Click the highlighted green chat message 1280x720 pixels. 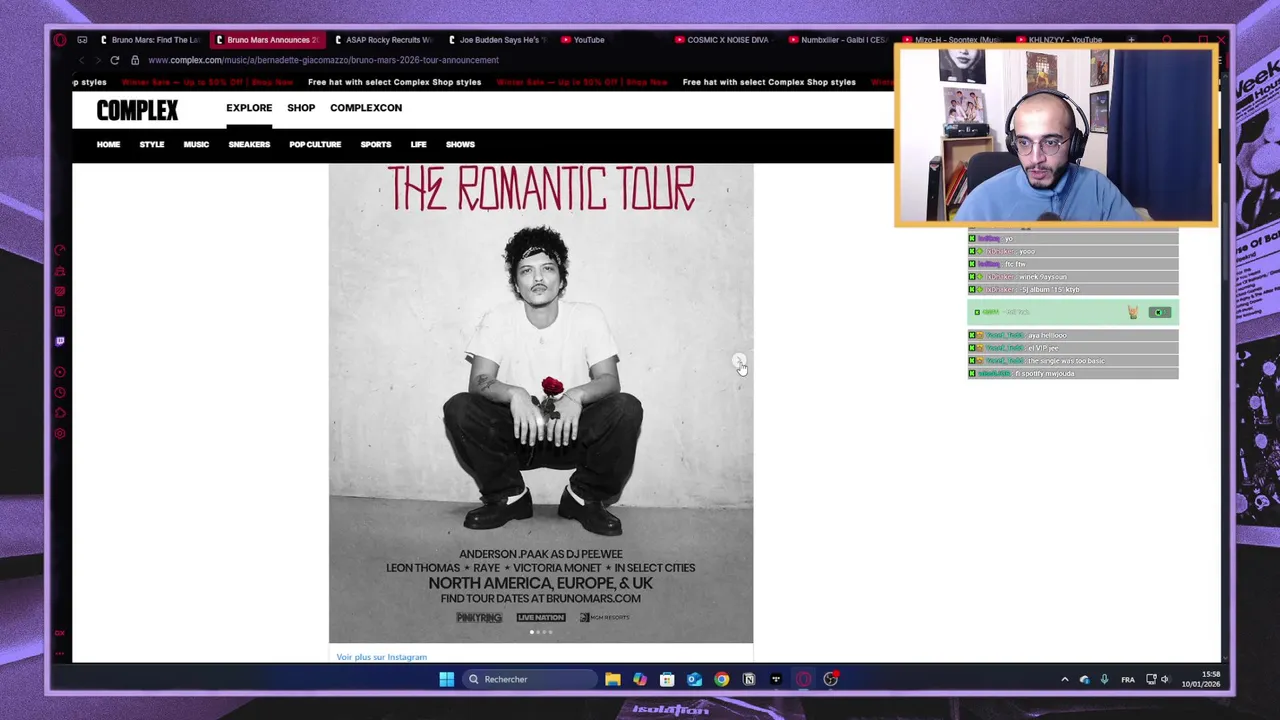pos(1073,312)
